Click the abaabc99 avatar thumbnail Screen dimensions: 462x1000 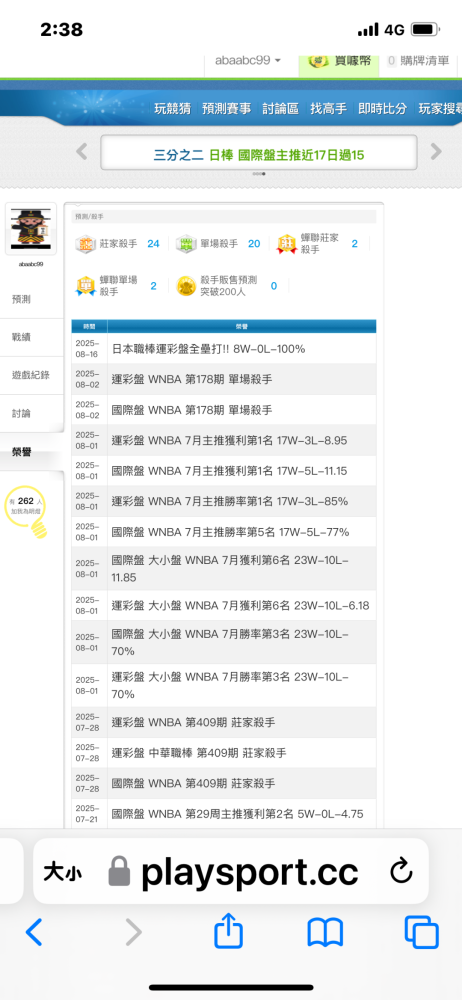(31, 228)
